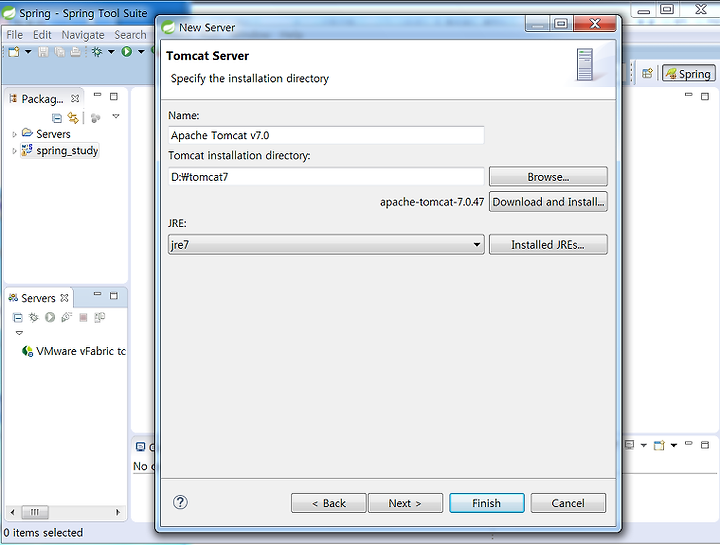This screenshot has width=720, height=545.
Task: Select the Package Explorer tab
Action: pos(42,99)
